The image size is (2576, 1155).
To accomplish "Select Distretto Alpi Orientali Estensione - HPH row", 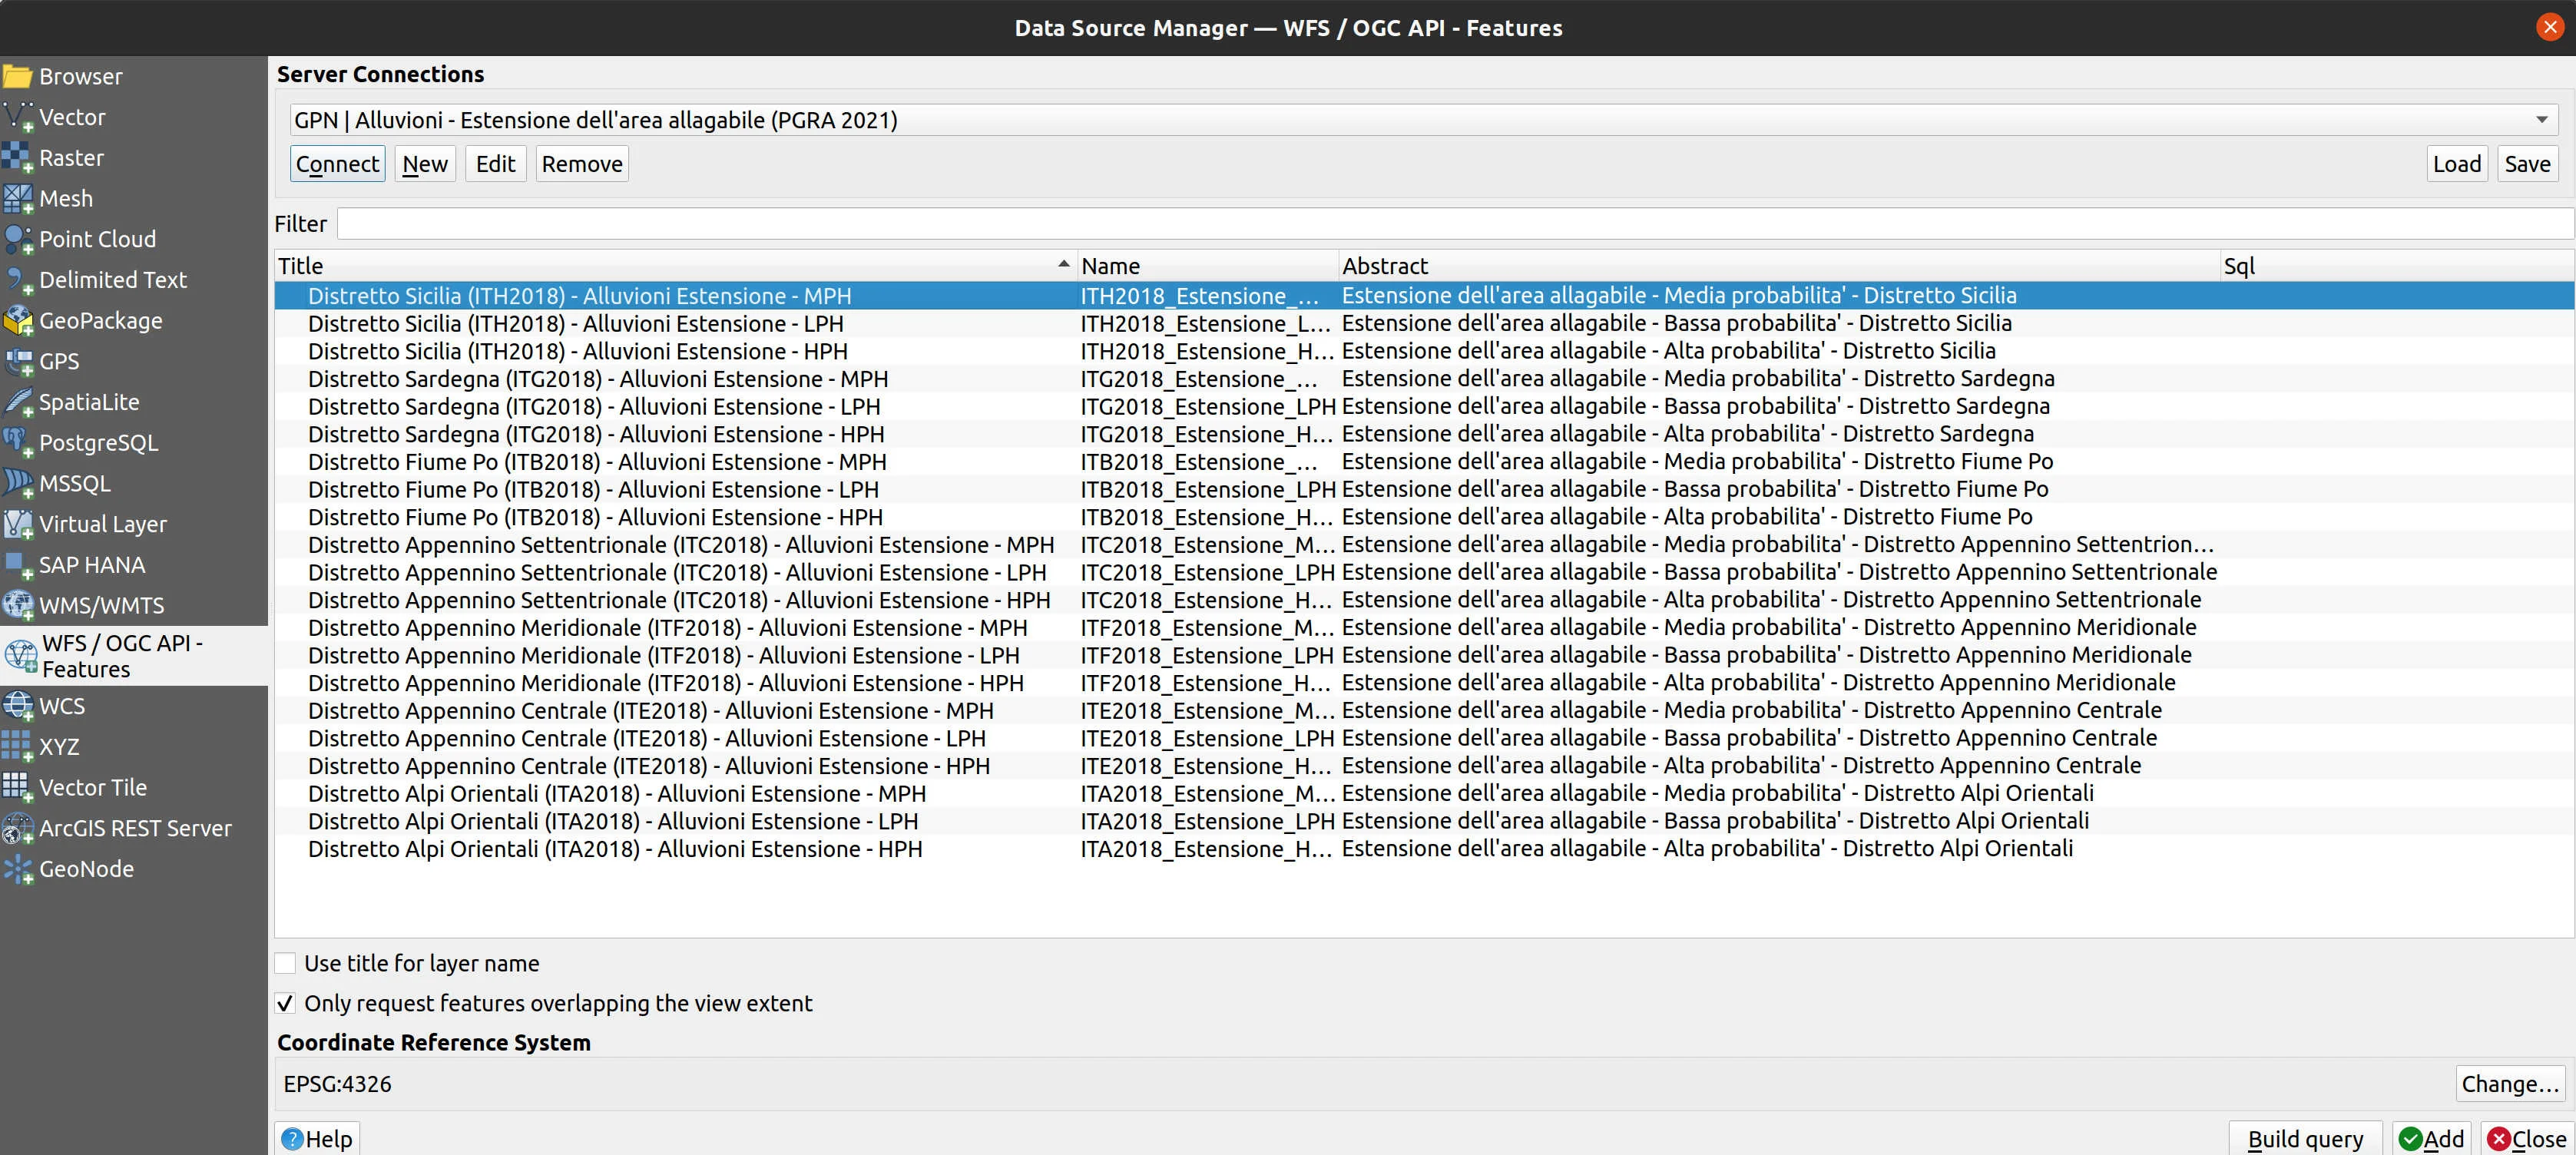I will click(1424, 849).
